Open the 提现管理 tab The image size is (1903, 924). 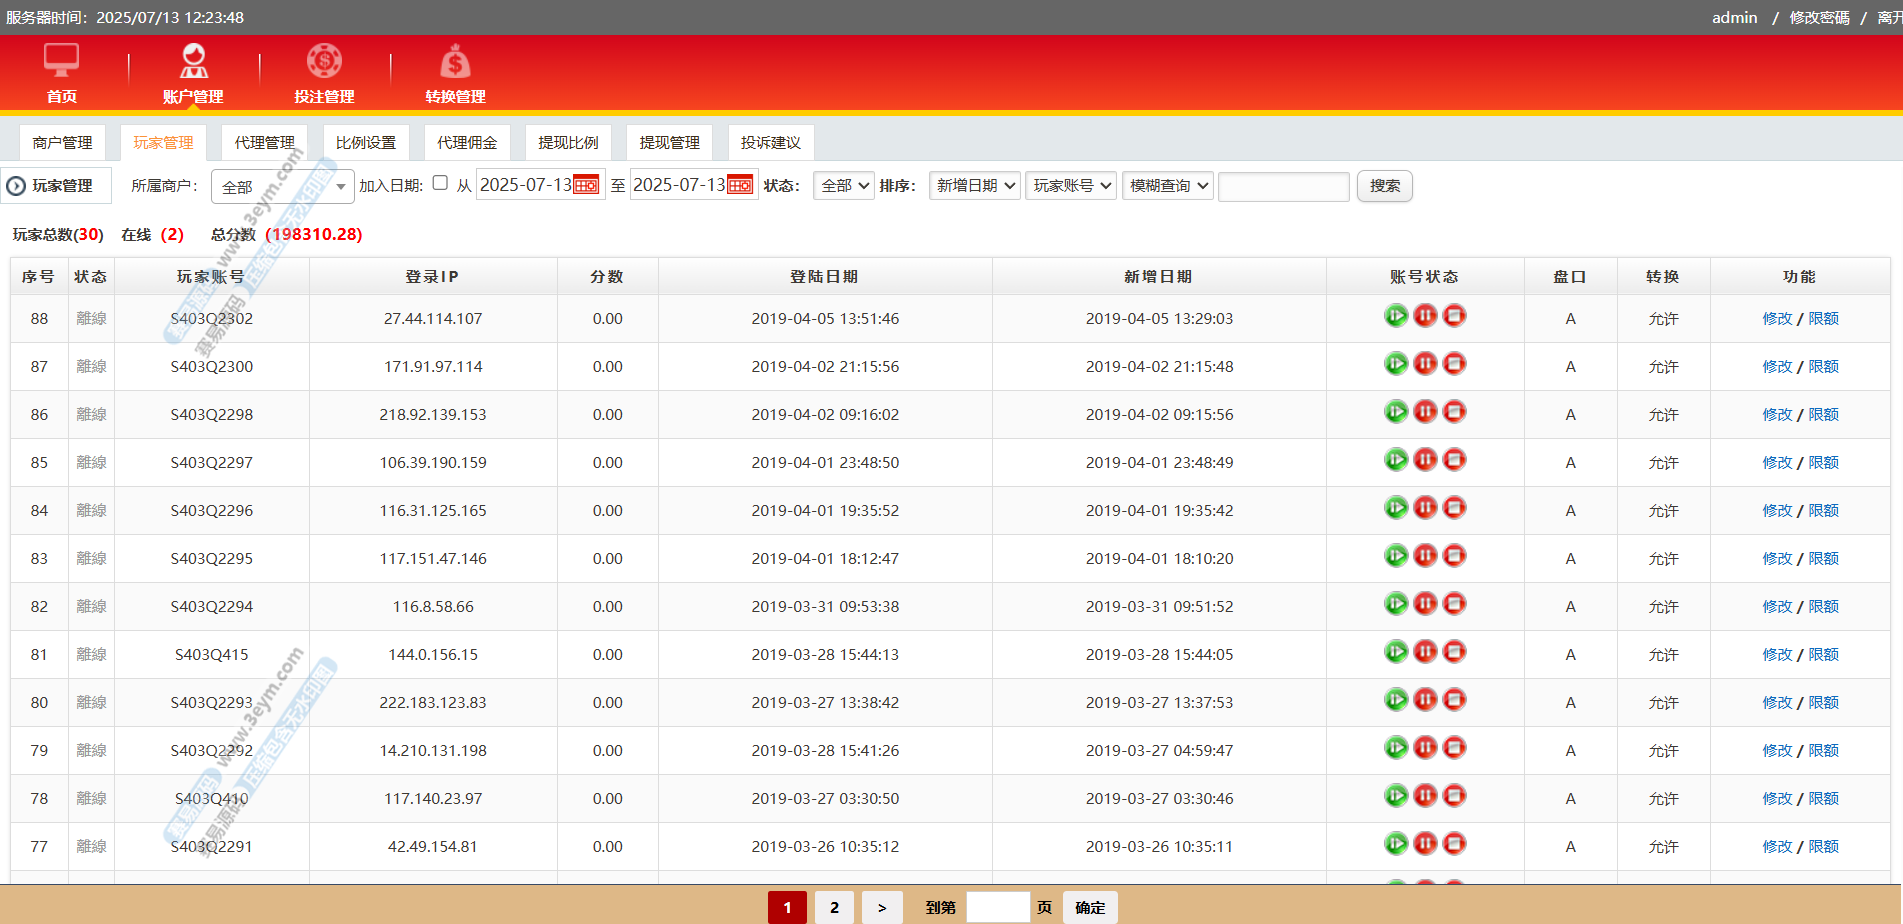669,143
